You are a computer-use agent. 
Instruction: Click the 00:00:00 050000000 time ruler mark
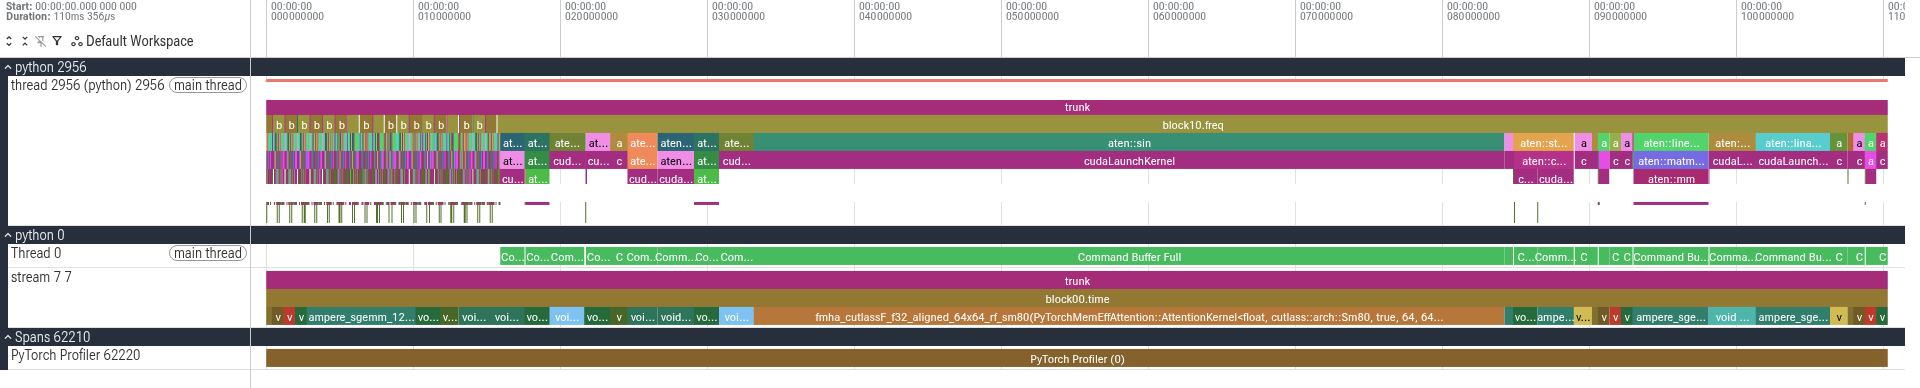(1032, 11)
